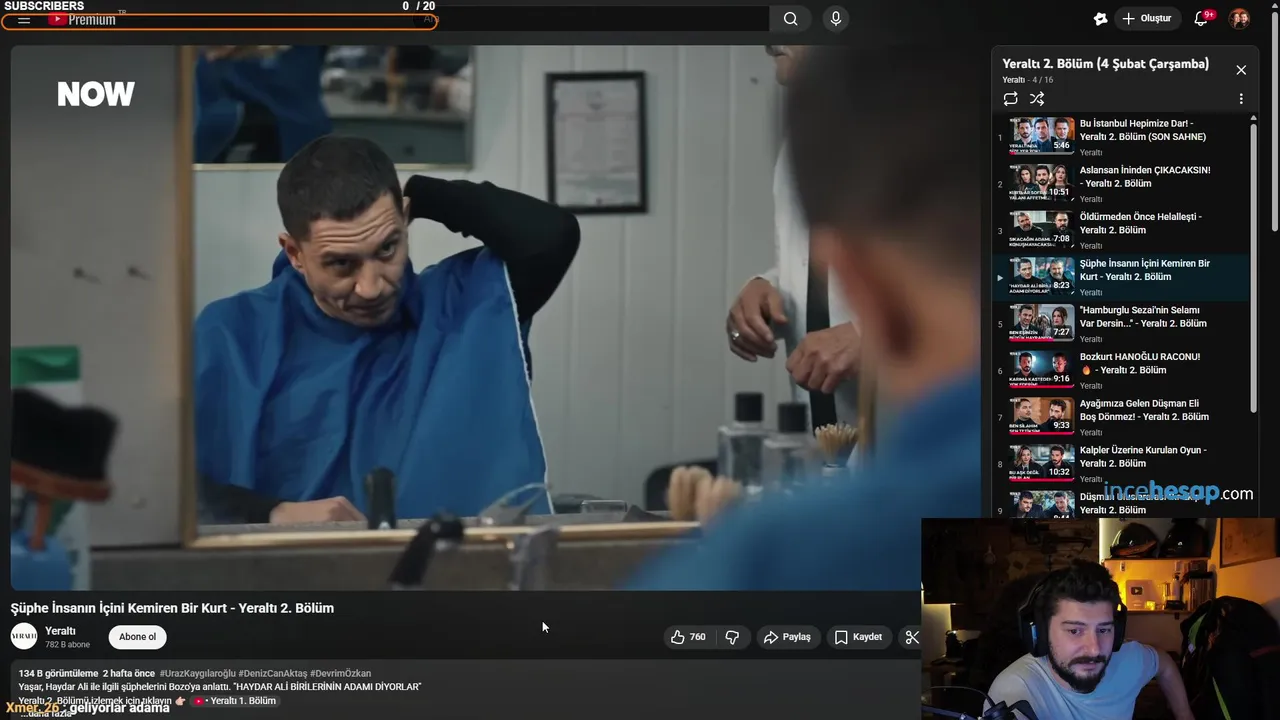Toggle playlist shuffle

point(1037,99)
